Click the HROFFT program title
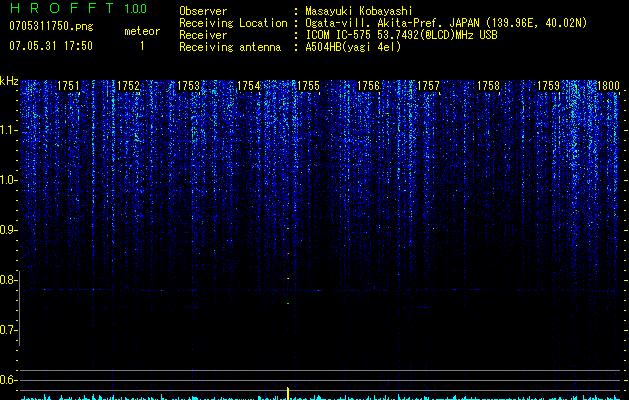The width and height of the screenshot is (629, 400). pyautogui.click(x=63, y=8)
